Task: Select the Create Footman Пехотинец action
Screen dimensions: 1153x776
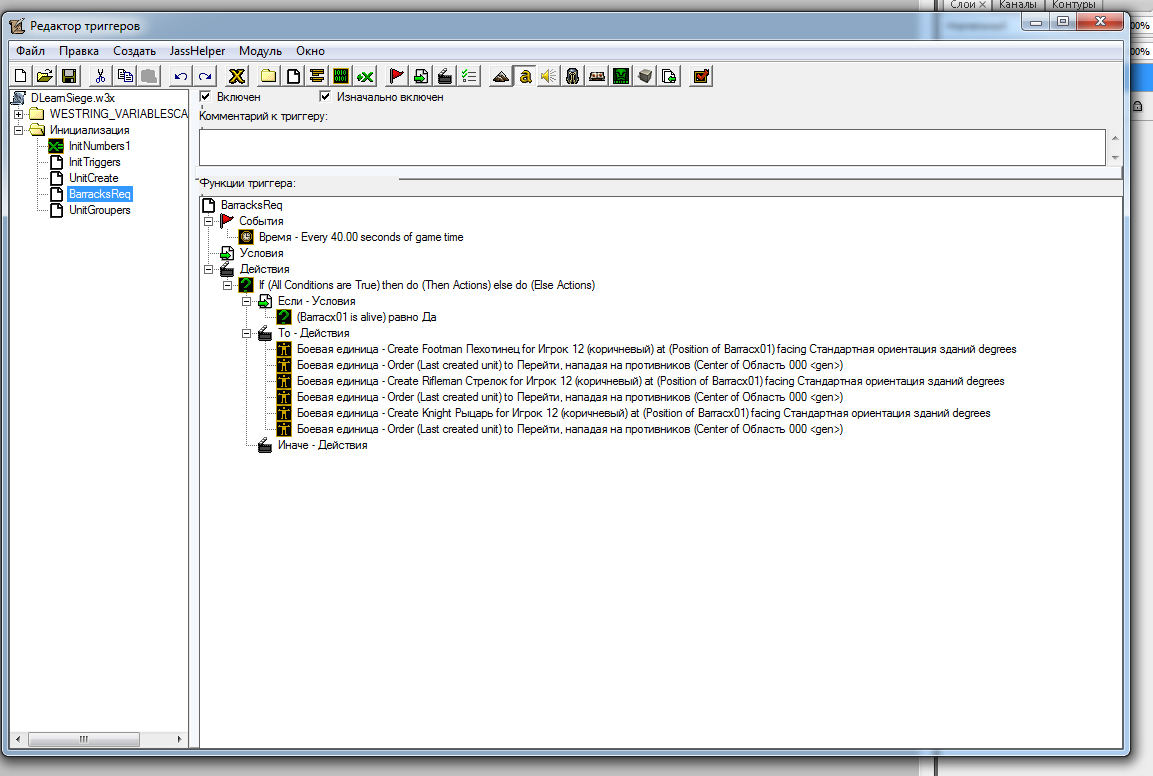Action: [x=657, y=349]
